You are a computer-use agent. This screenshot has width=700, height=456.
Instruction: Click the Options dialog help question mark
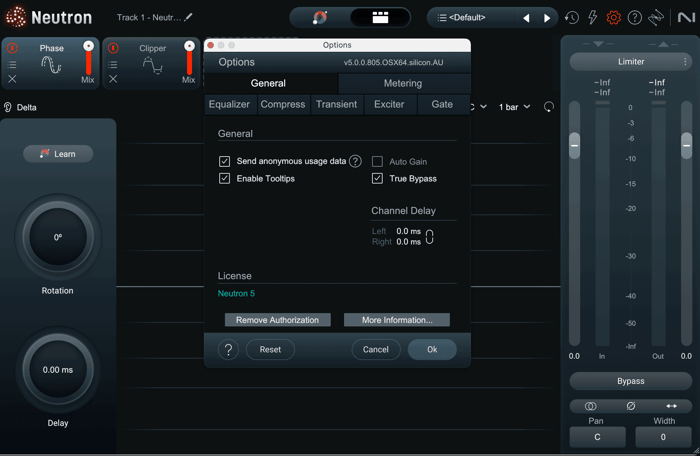228,349
